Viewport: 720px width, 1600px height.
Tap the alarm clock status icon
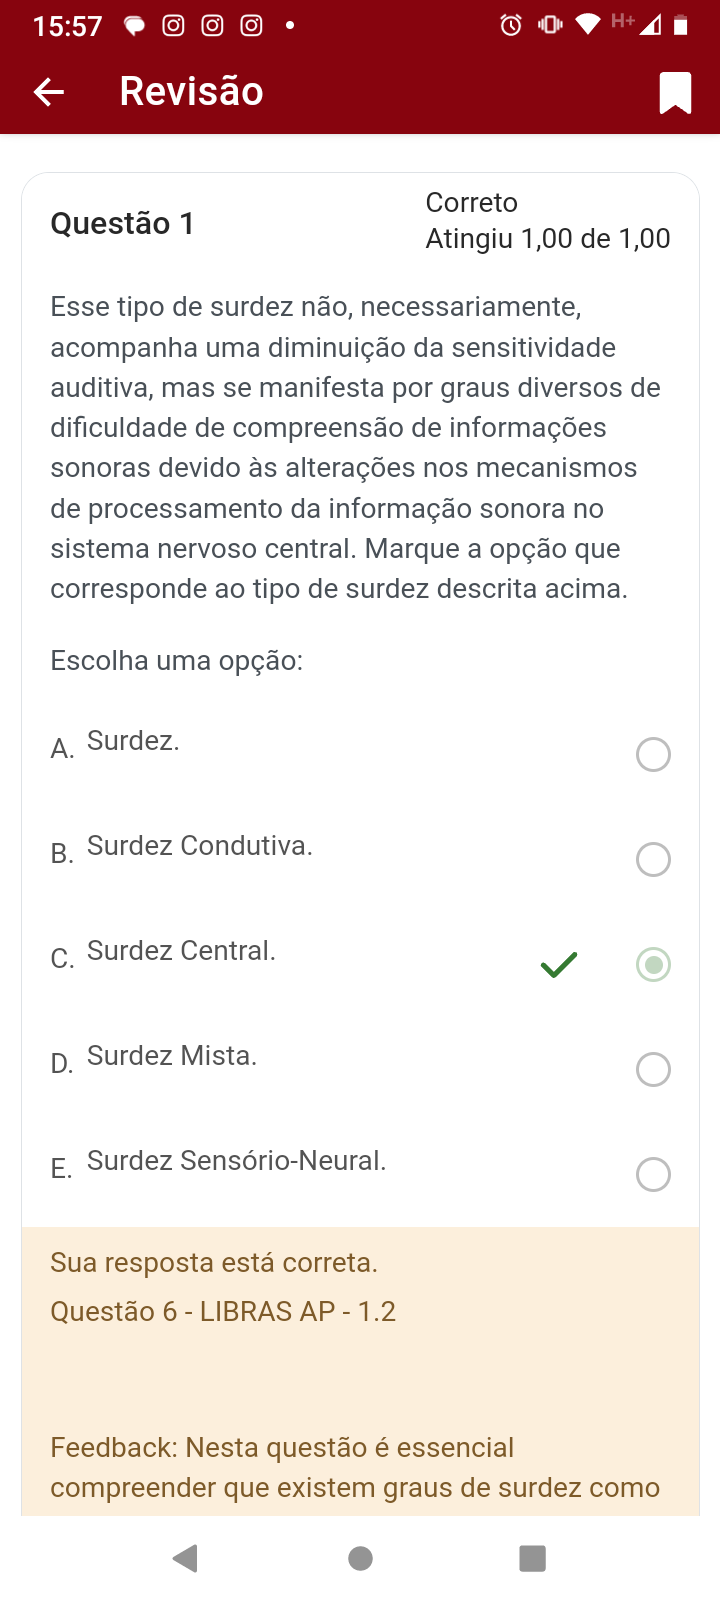click(x=511, y=25)
